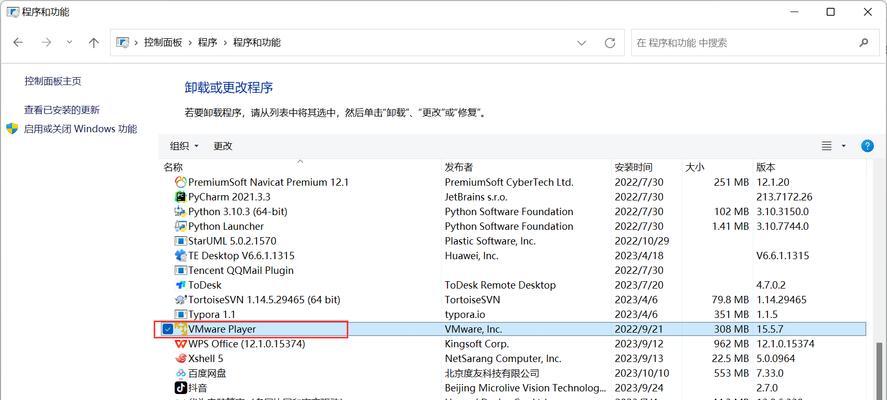Open 查看已安装的更新 link
This screenshot has width=887, height=400.
tap(62, 110)
